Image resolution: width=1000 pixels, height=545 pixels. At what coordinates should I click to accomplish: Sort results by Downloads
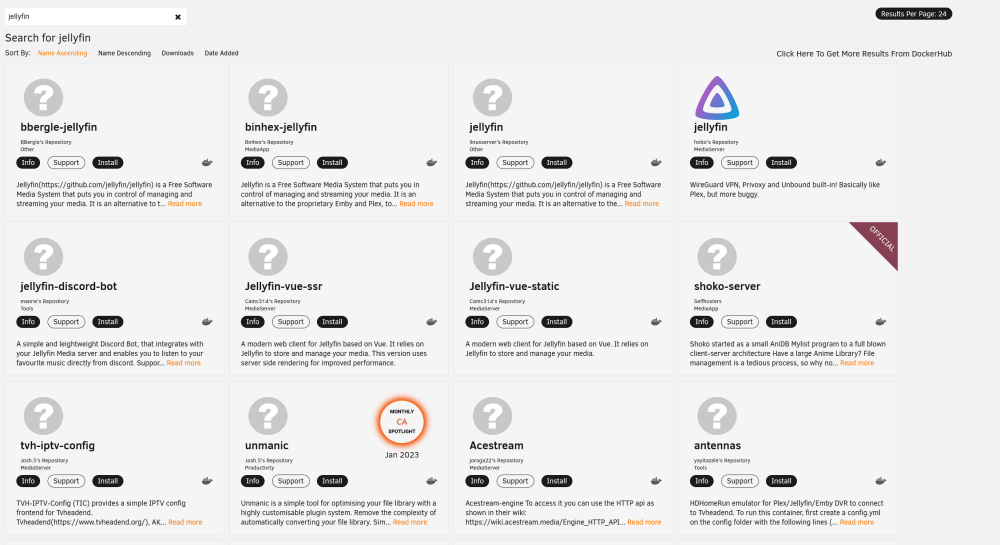click(177, 54)
